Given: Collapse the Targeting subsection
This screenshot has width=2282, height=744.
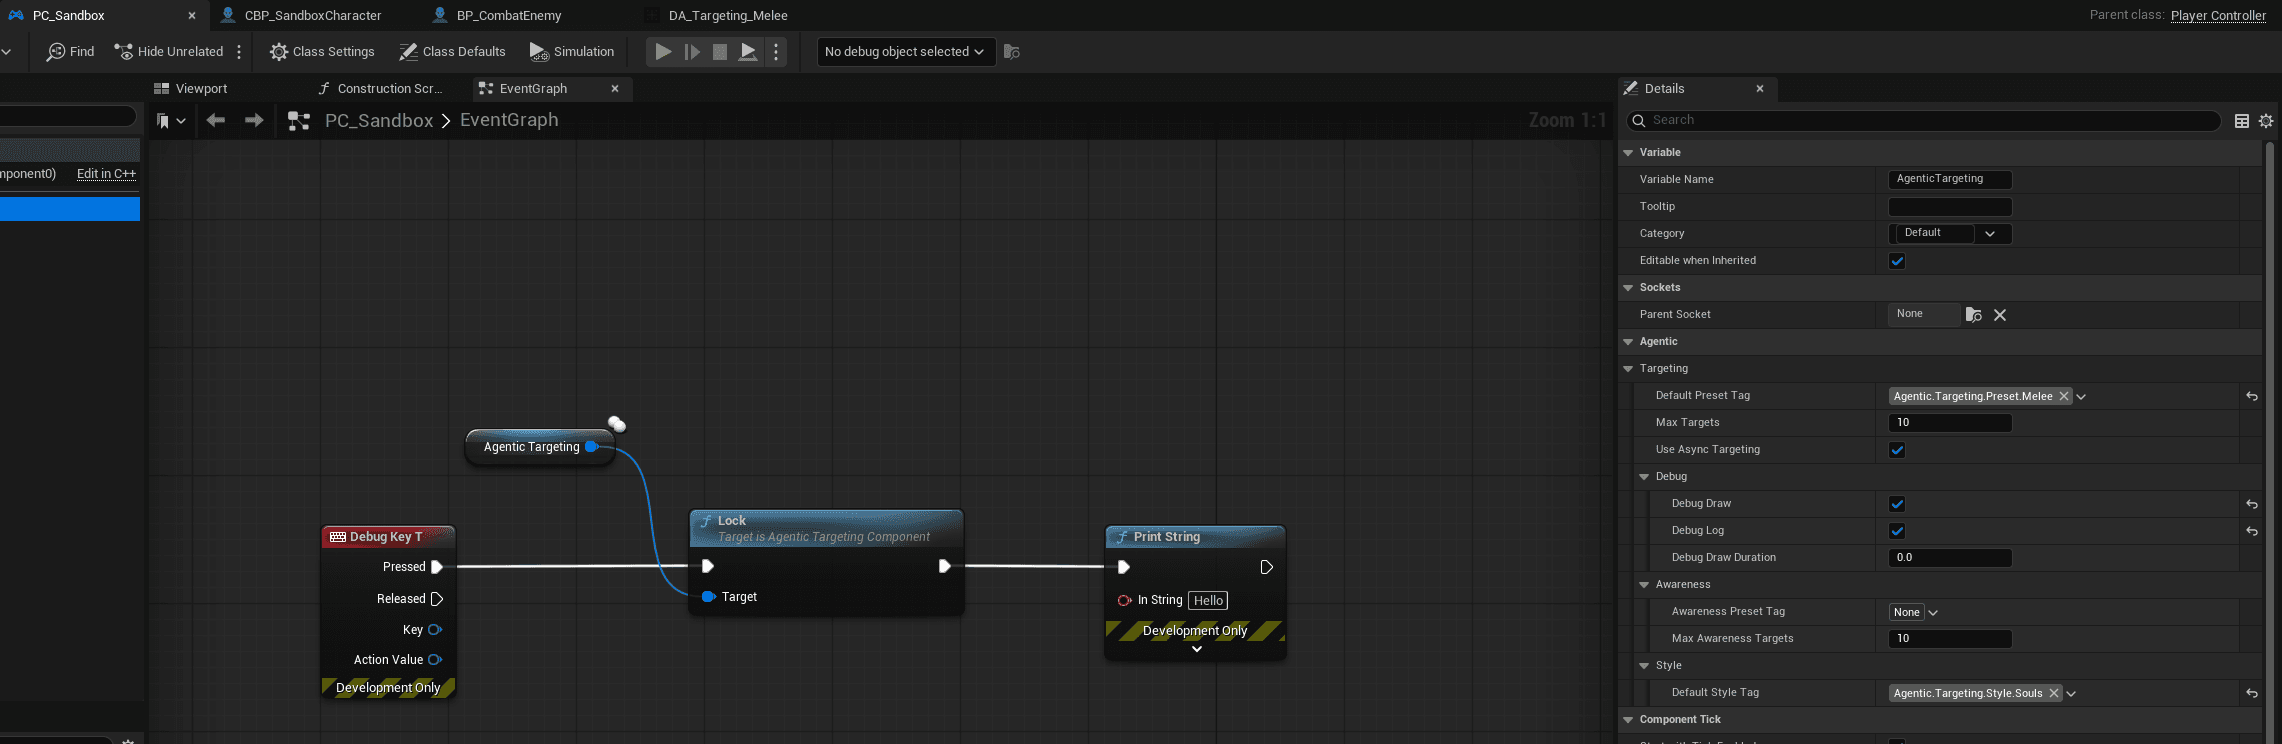Looking at the screenshot, I should pyautogui.click(x=1628, y=369).
